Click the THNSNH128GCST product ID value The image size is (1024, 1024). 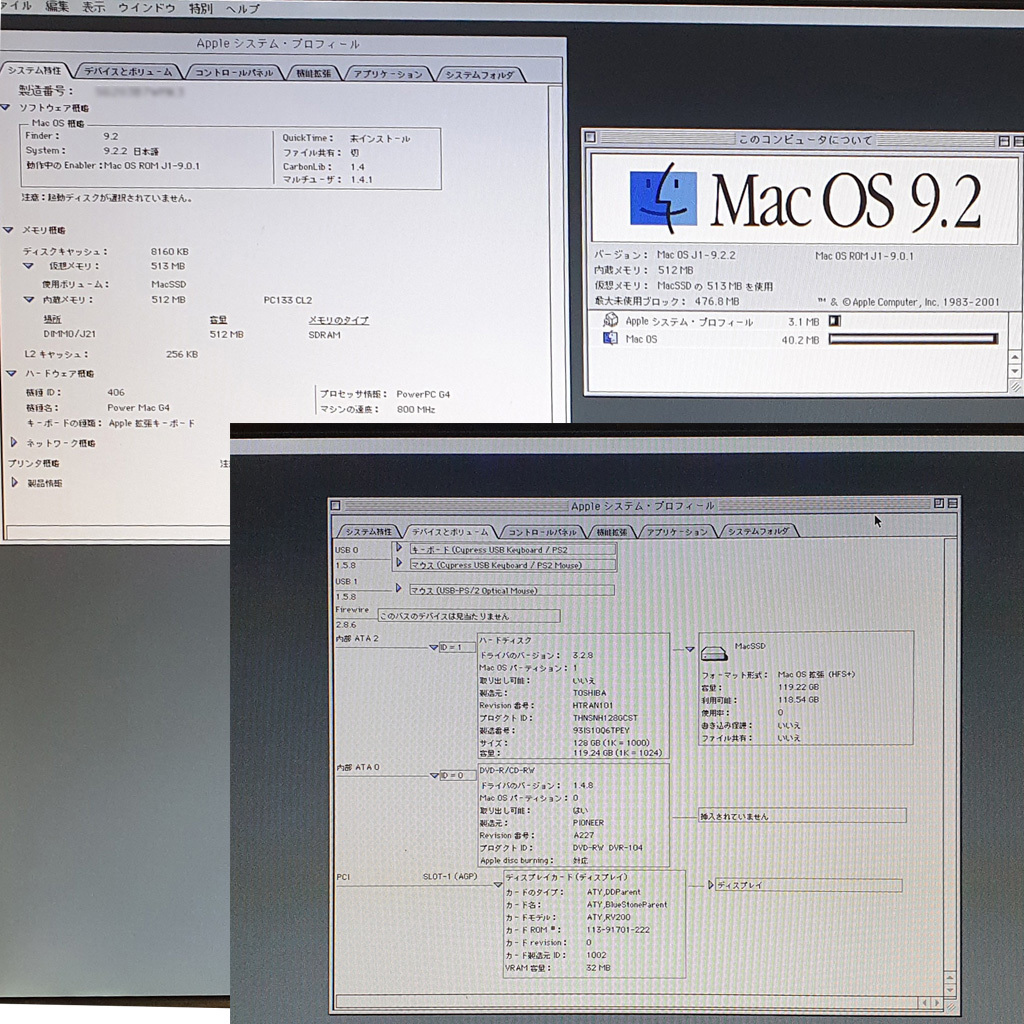(605, 717)
